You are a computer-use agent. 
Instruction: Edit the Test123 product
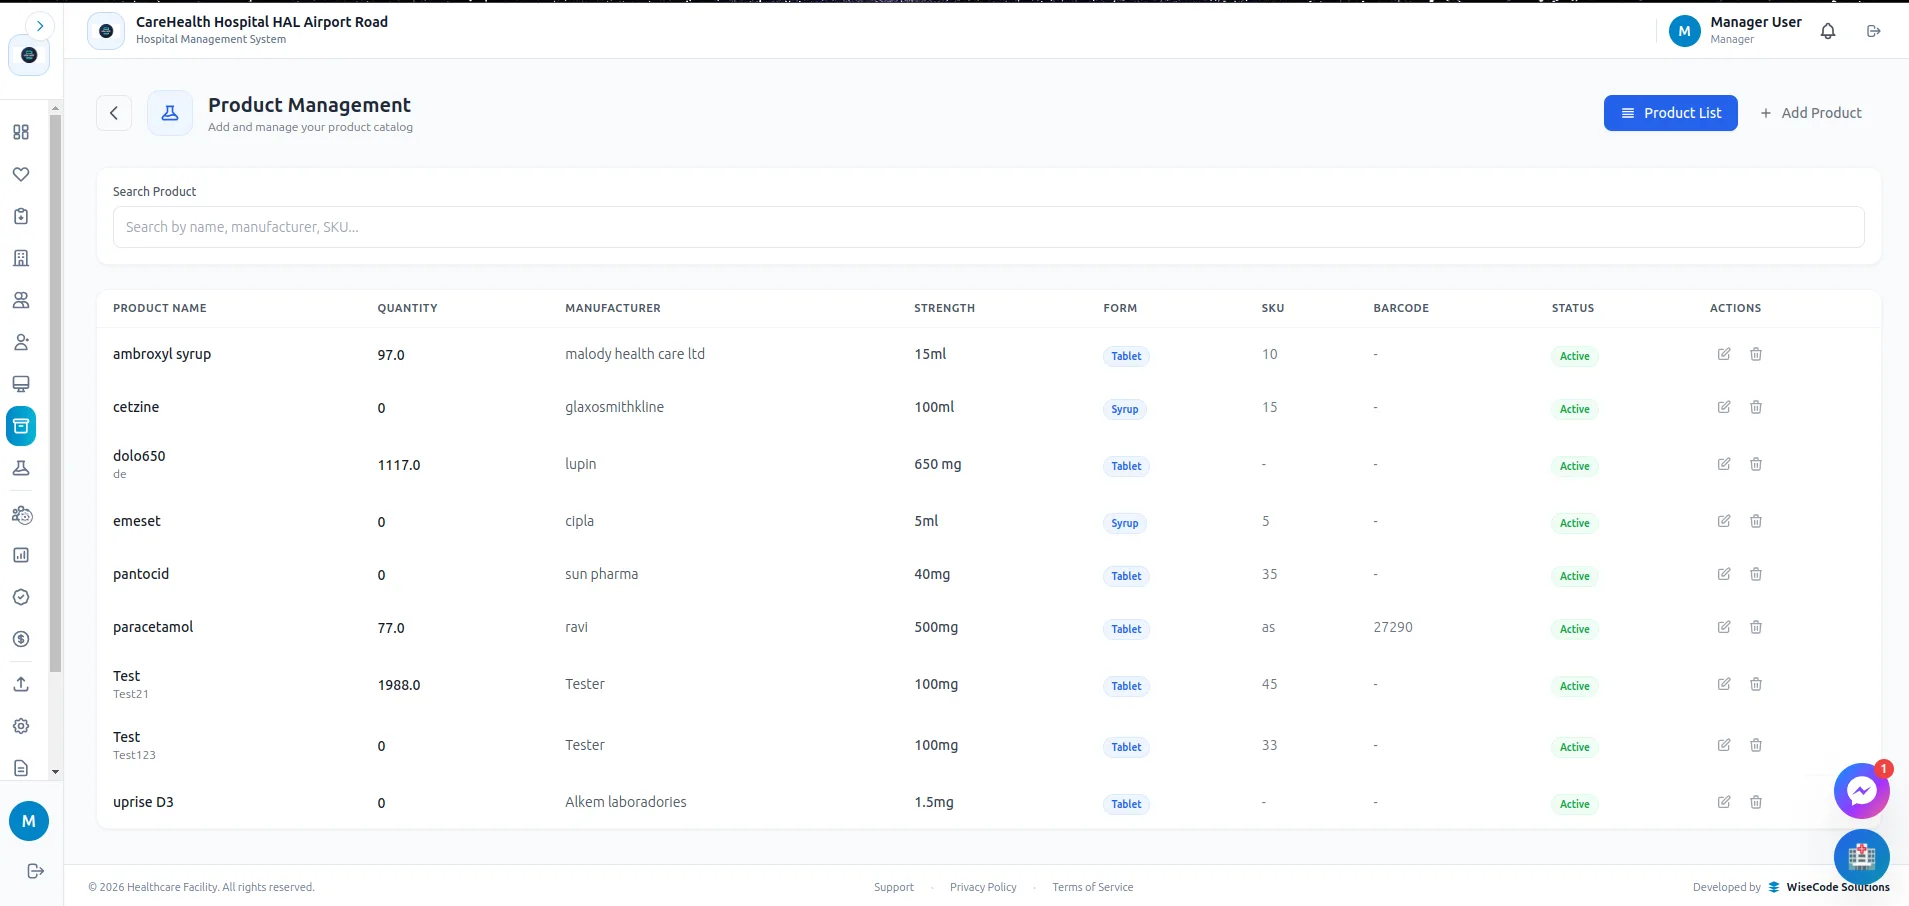[1724, 745]
